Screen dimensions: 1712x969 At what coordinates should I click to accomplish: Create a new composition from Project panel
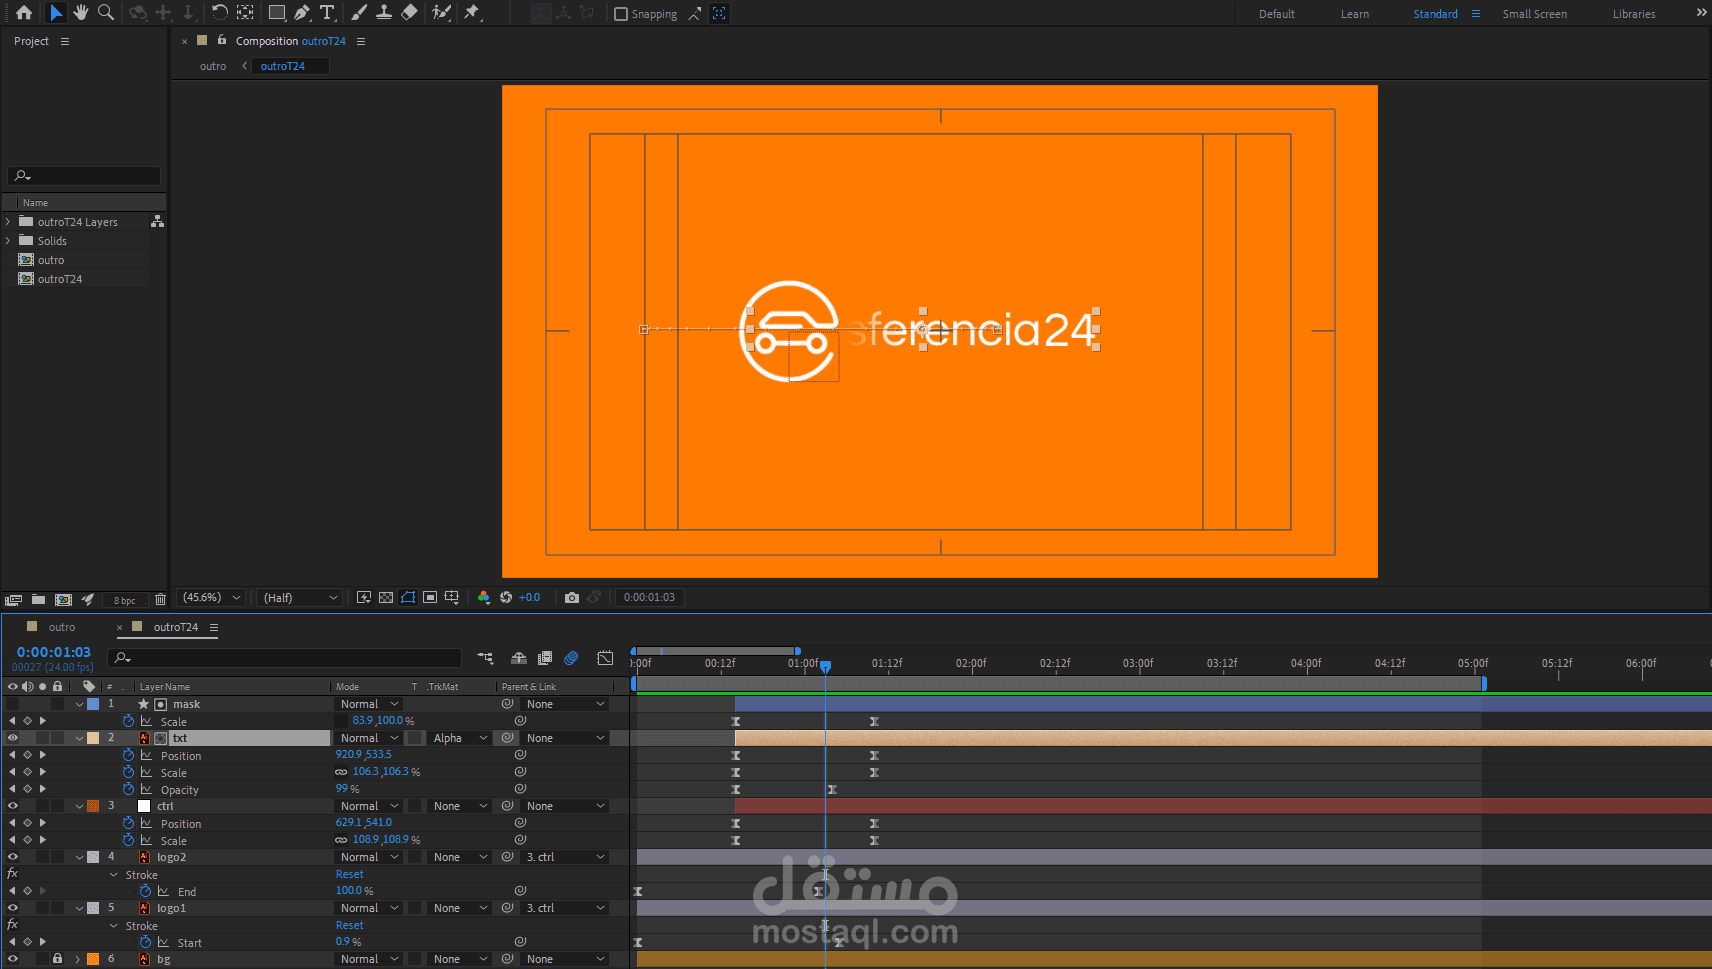pyautogui.click(x=63, y=600)
